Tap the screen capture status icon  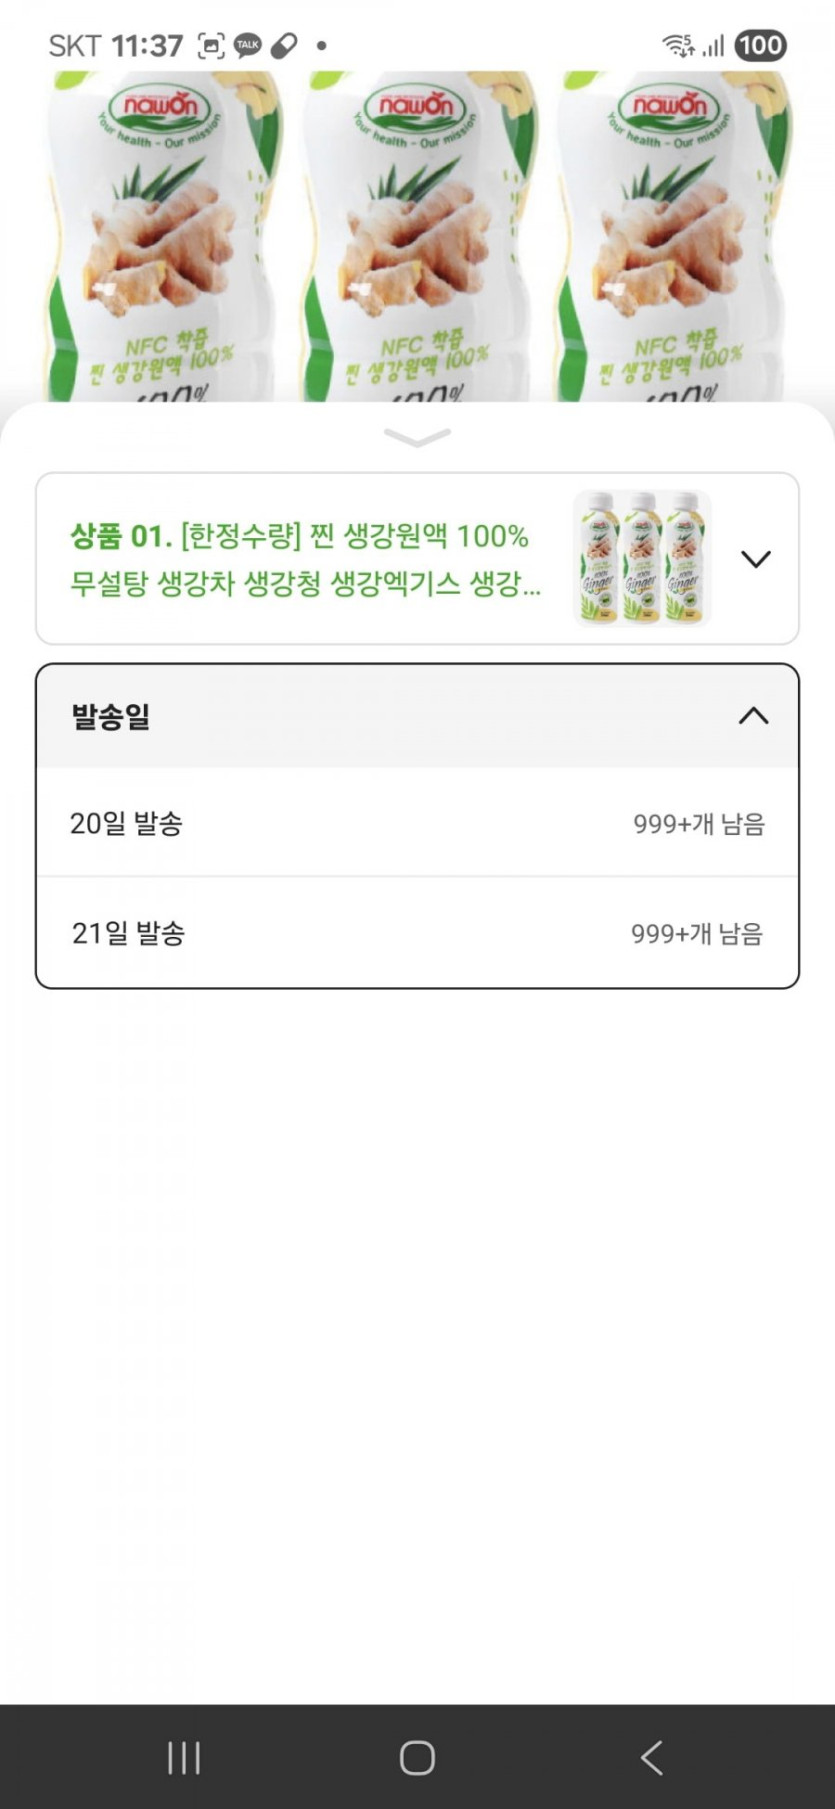(x=211, y=45)
